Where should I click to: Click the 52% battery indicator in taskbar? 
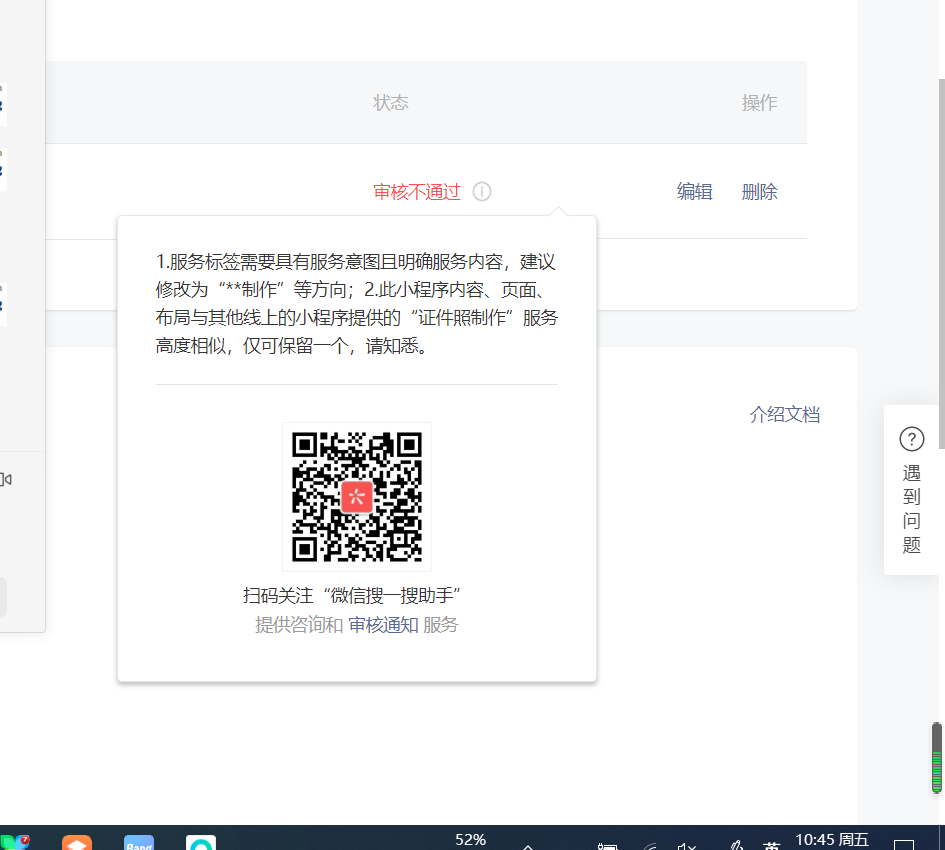(x=471, y=840)
